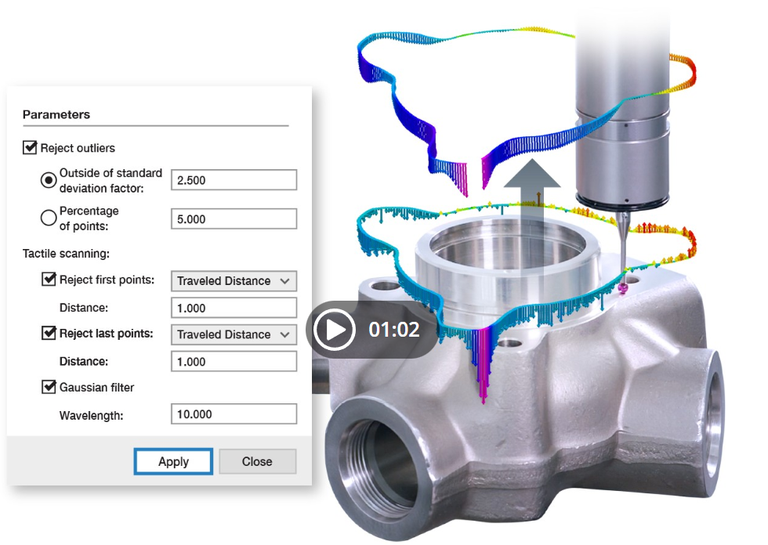This screenshot has height=545, width=768.
Task: Click the Distance field under Reject first points
Action: [234, 308]
